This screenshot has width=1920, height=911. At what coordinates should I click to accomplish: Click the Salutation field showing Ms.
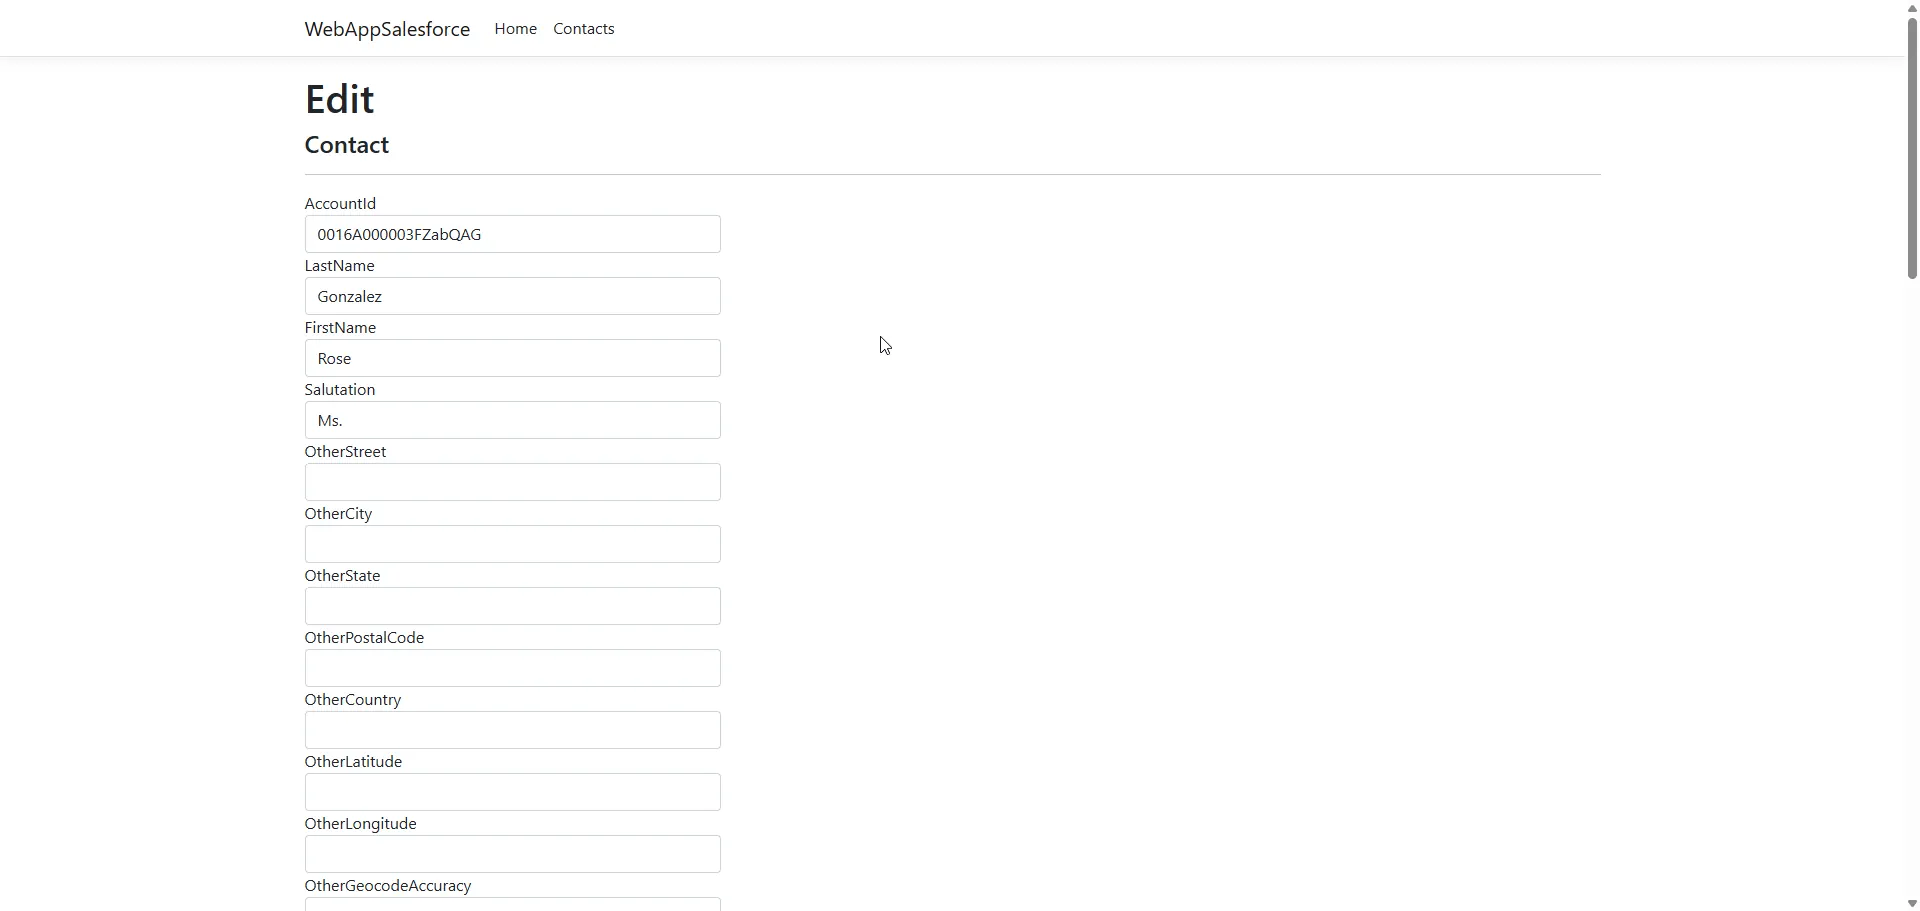(512, 420)
